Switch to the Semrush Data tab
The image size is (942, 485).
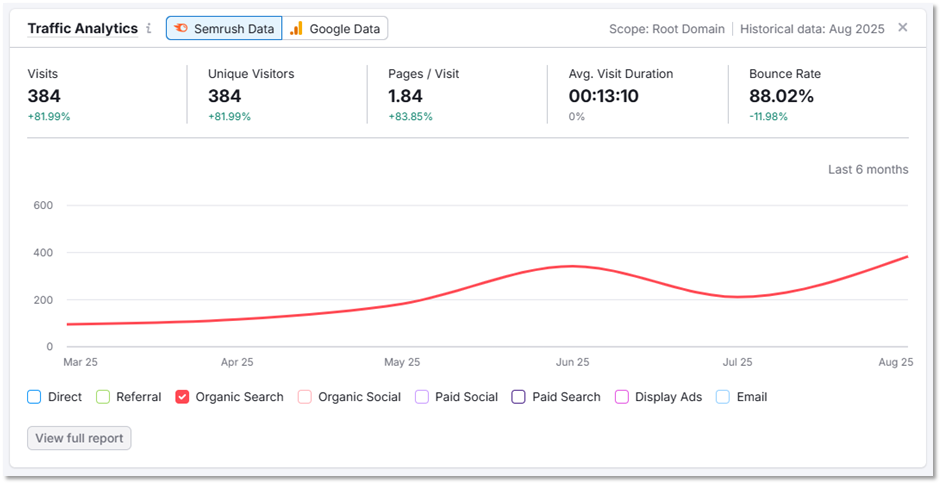[x=224, y=29]
